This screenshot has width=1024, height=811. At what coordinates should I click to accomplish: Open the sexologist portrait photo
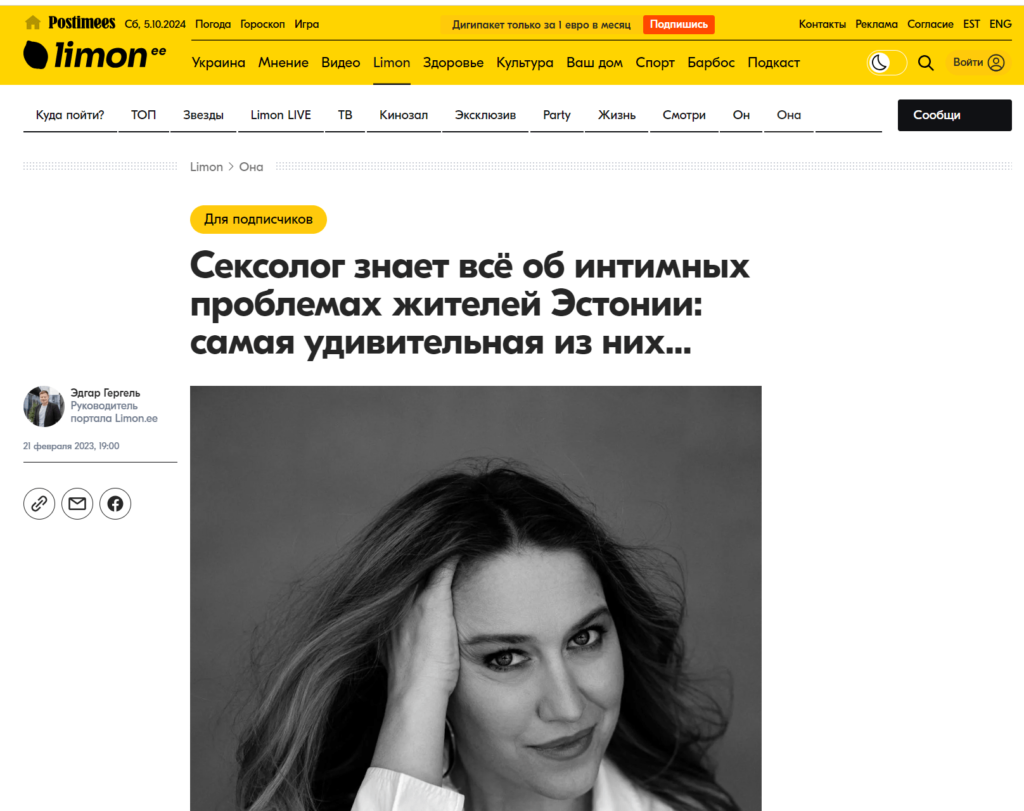(x=475, y=598)
